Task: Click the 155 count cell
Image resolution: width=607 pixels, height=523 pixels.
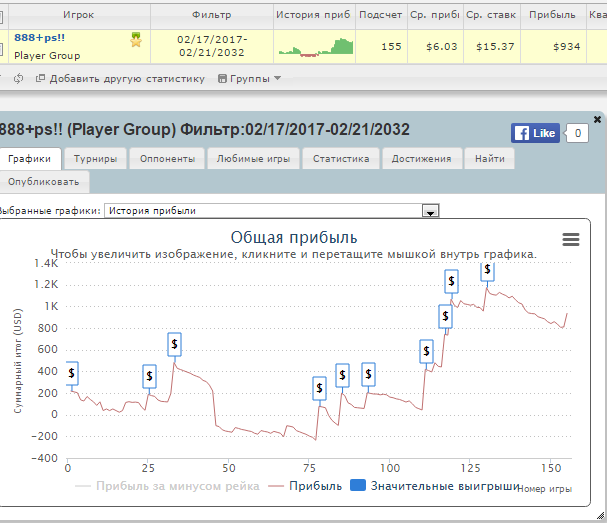Action: (x=381, y=47)
